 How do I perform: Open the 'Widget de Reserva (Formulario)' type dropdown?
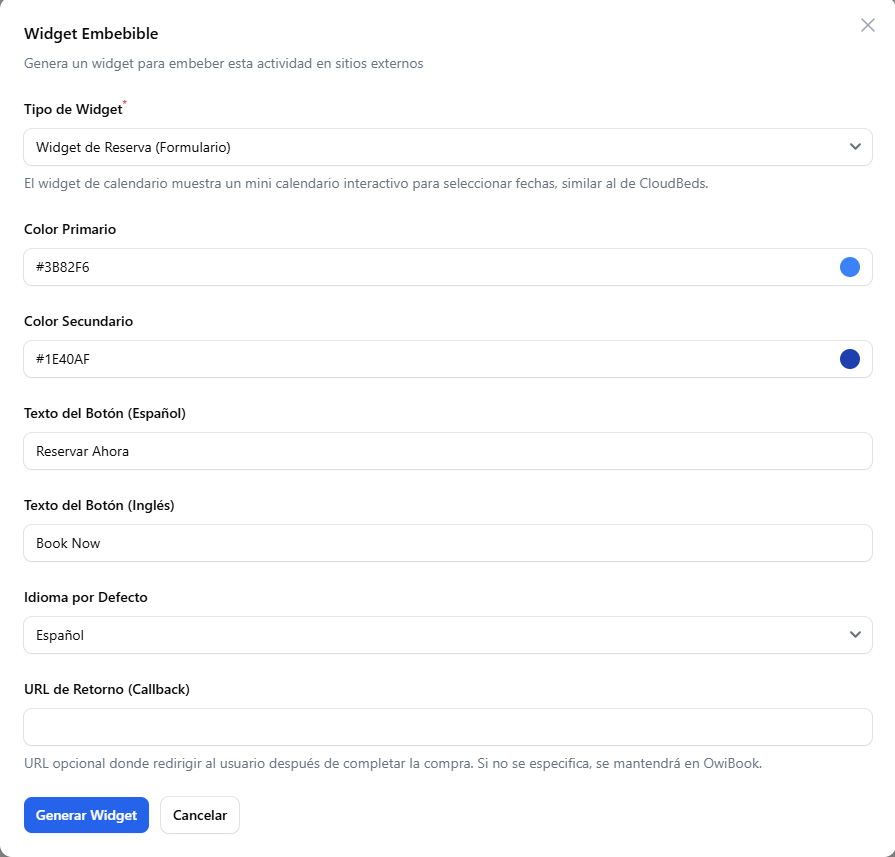click(x=430, y=147)
